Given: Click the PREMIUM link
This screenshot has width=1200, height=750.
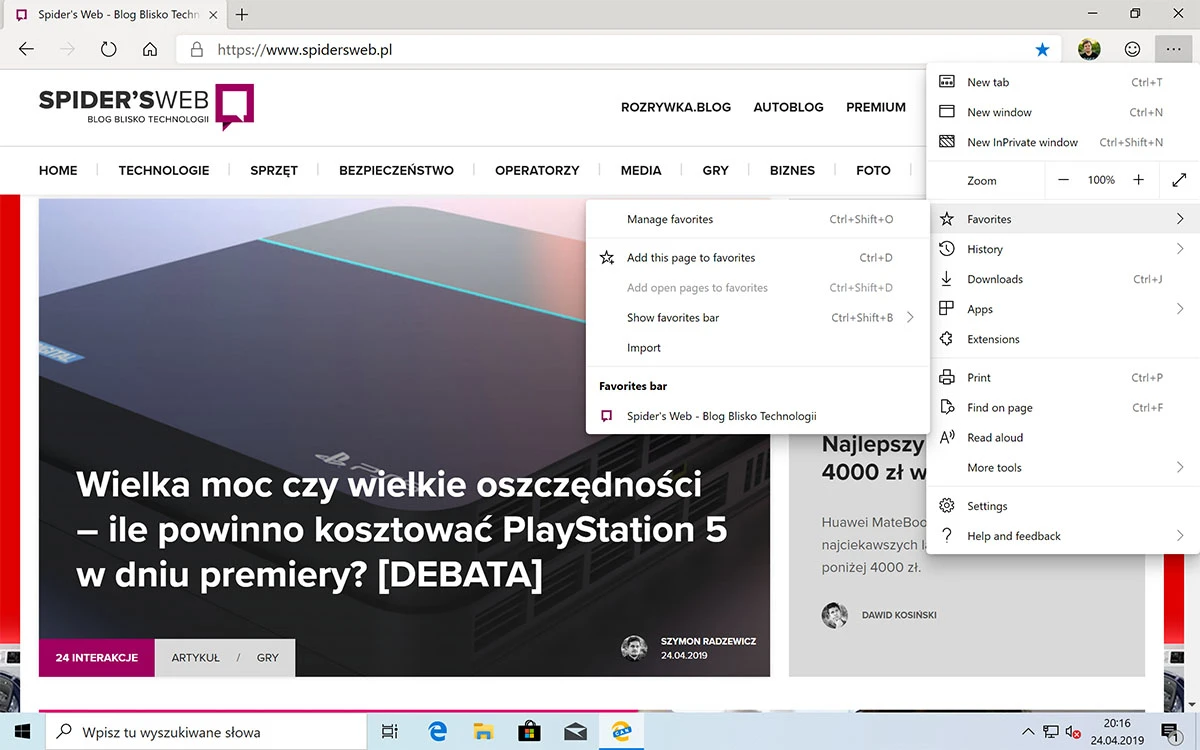Looking at the screenshot, I should (876, 107).
